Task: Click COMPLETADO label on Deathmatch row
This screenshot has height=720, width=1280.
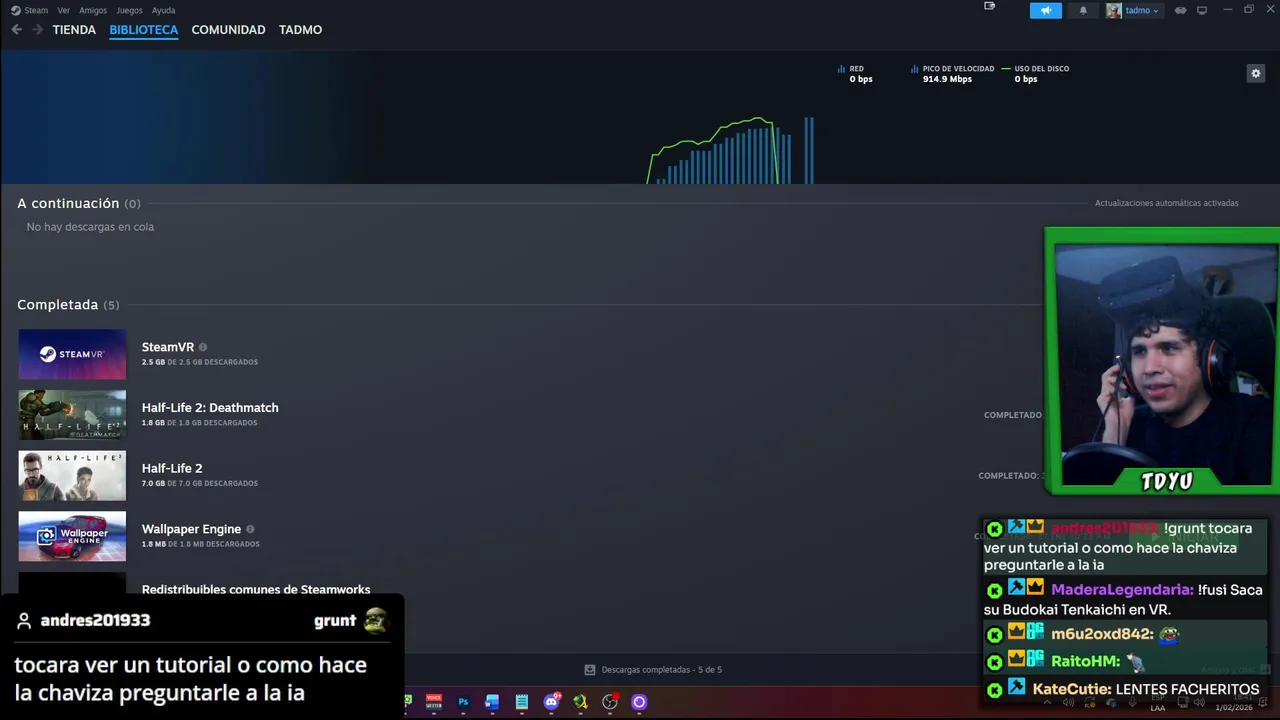Action: click(x=1012, y=415)
